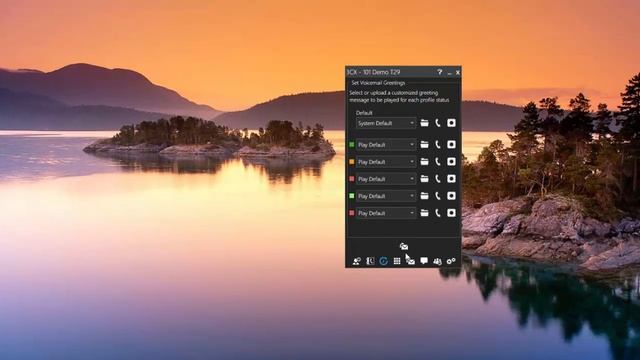640x360 pixels.
Task: Open the presence/contacts icon in the bottom toolbar
Action: tap(356, 261)
